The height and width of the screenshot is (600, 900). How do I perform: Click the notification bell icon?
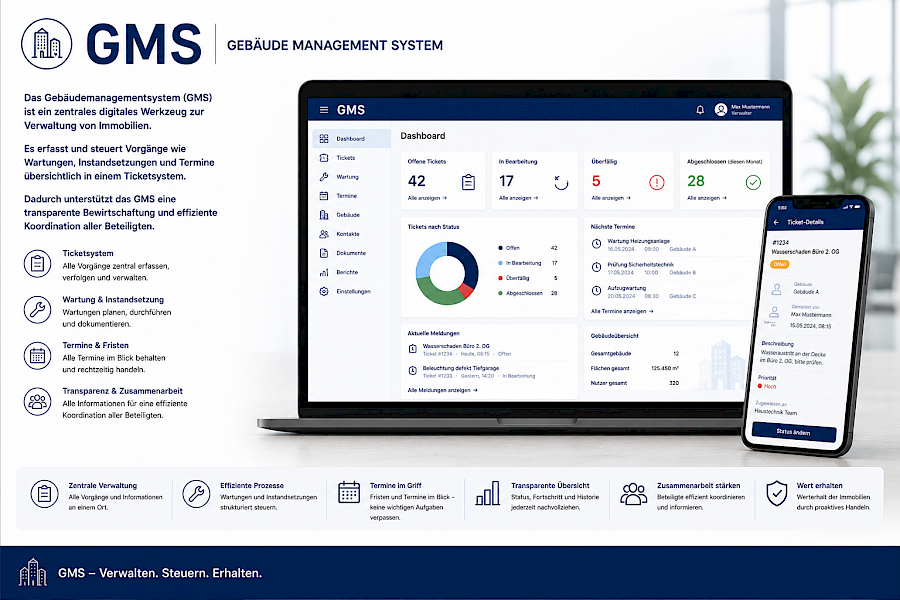pos(700,110)
